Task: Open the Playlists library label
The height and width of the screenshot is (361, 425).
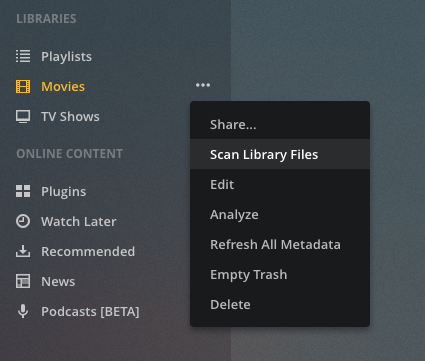Action: click(66, 57)
